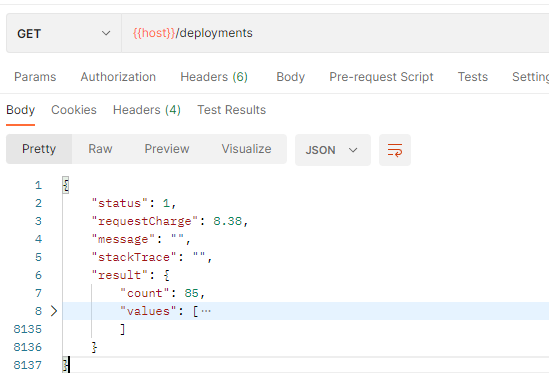Open the GET method dropdown

coord(64,33)
